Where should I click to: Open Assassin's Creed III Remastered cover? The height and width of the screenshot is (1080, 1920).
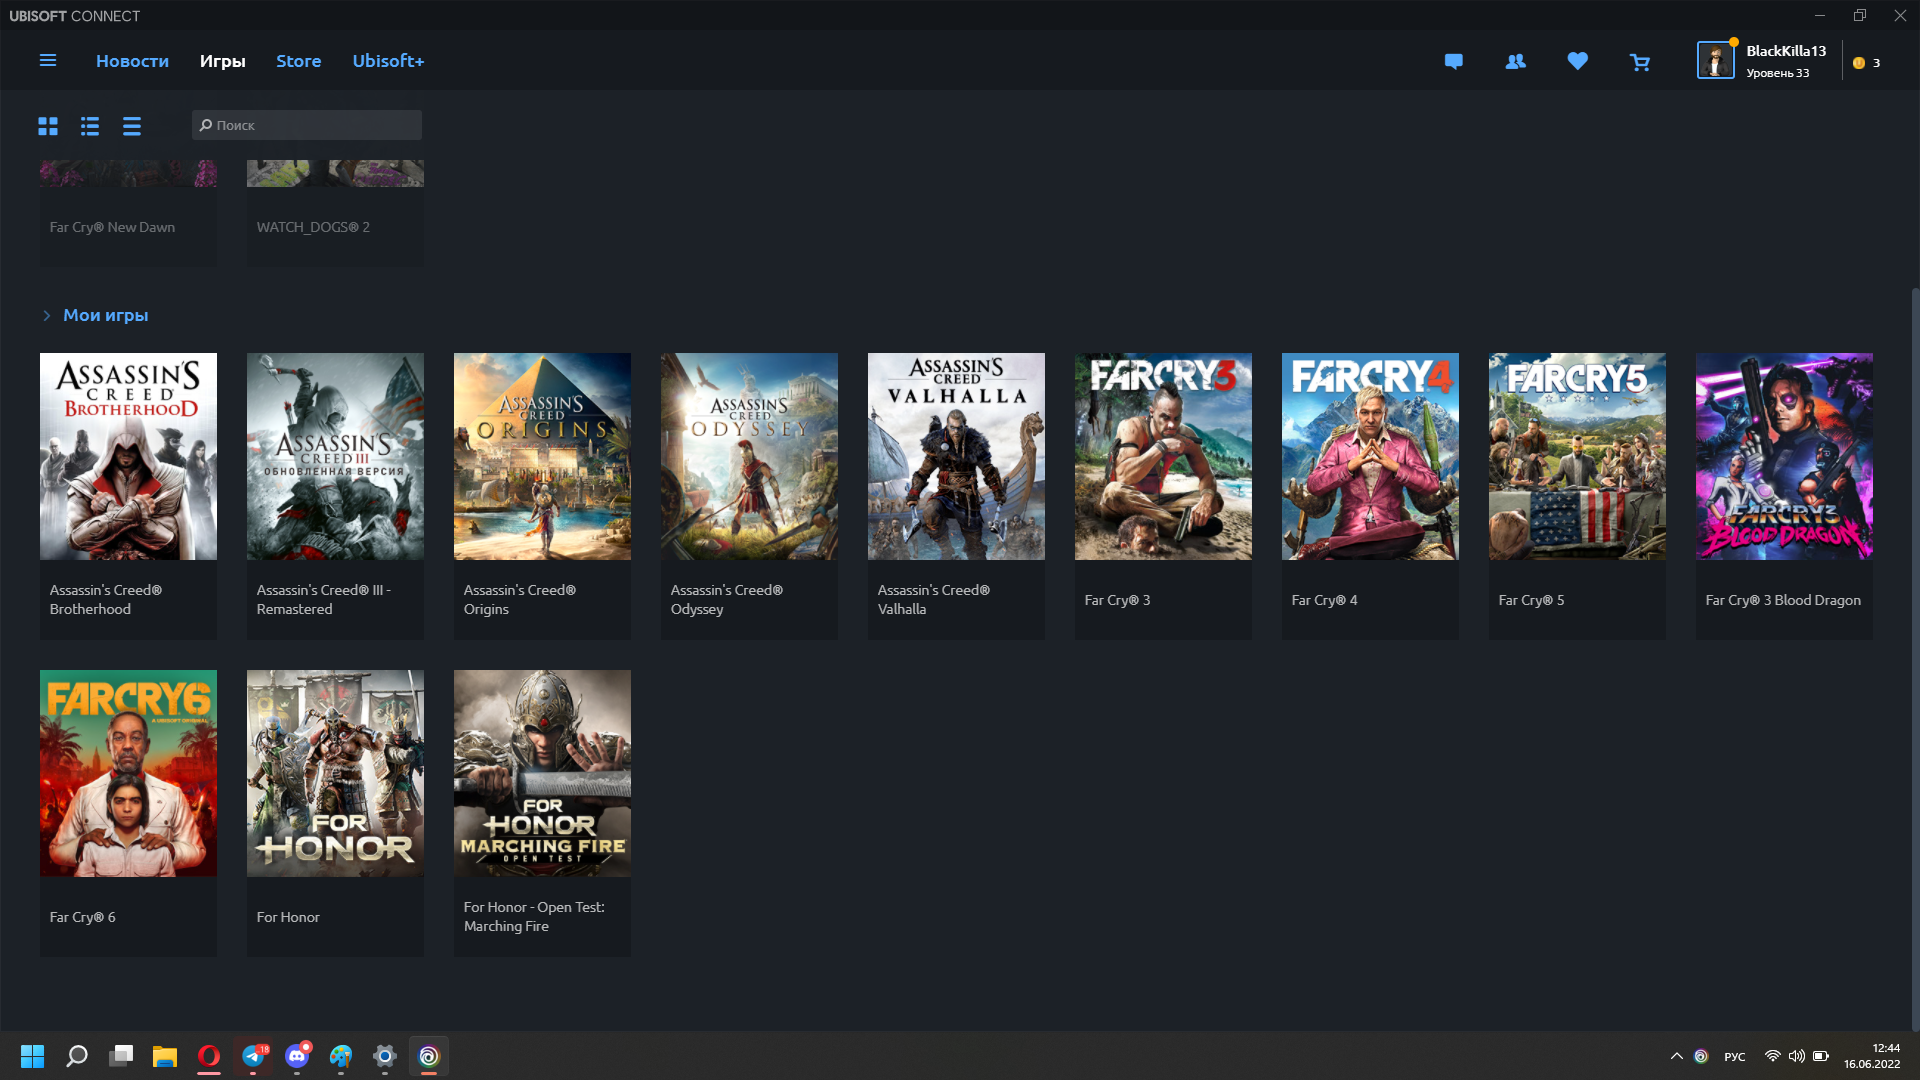pos(335,456)
